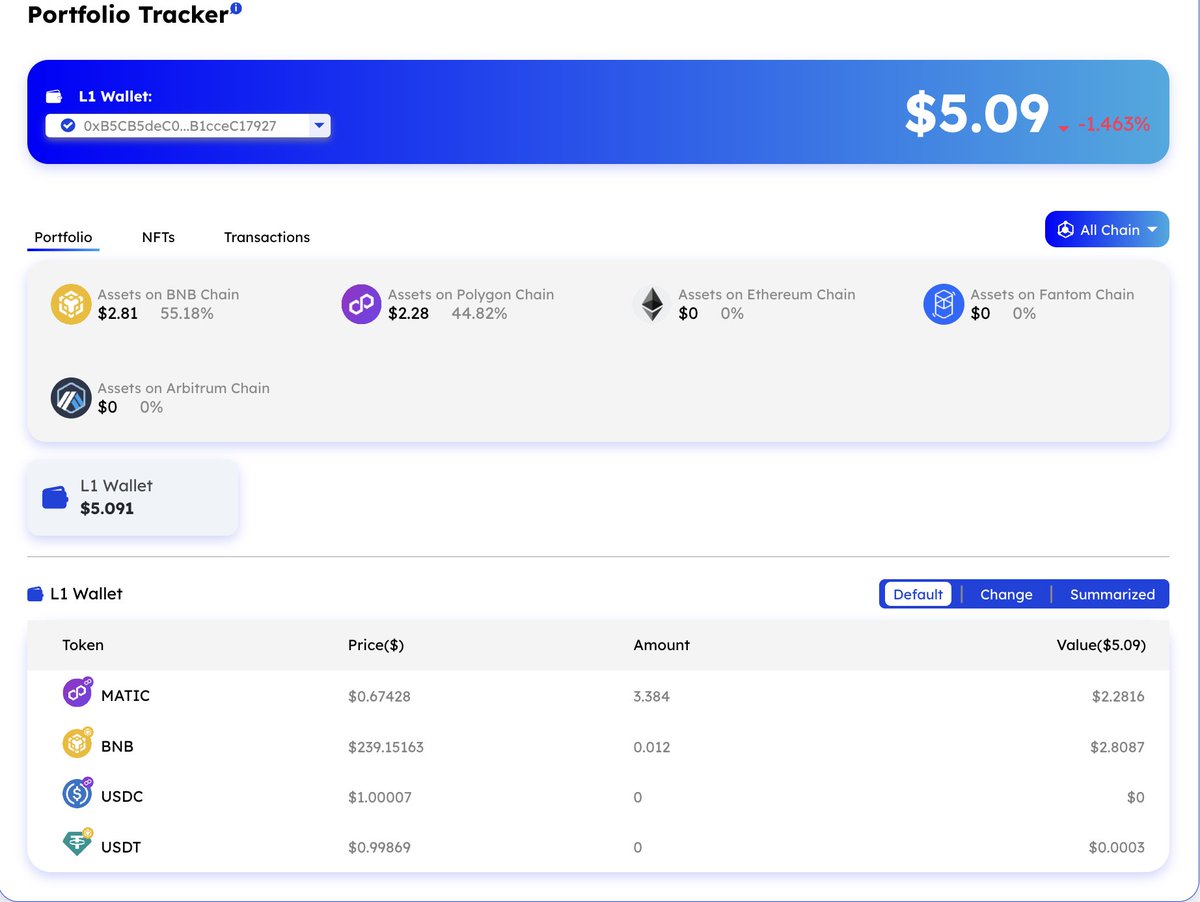Click the Token column header
The width and height of the screenshot is (1200, 902).
83,645
